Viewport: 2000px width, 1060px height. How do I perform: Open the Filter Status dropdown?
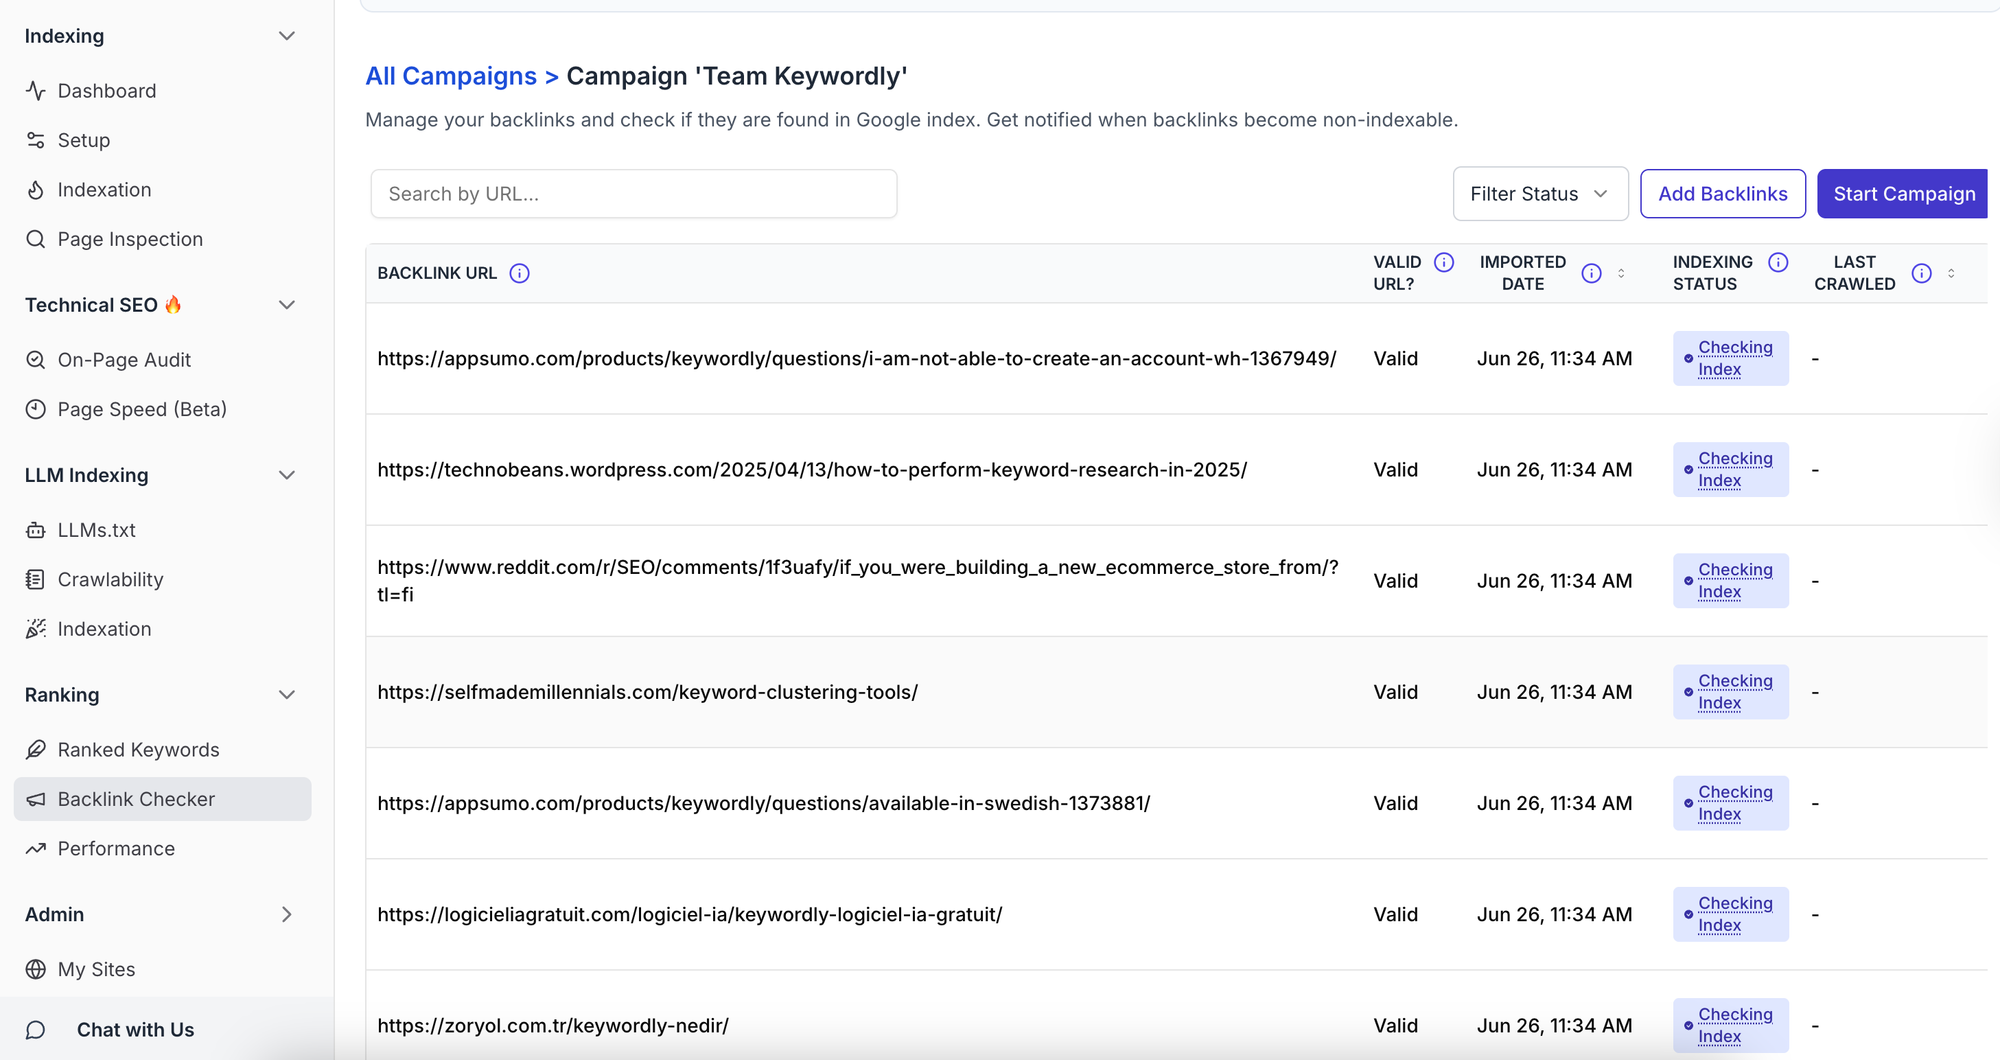1540,194
